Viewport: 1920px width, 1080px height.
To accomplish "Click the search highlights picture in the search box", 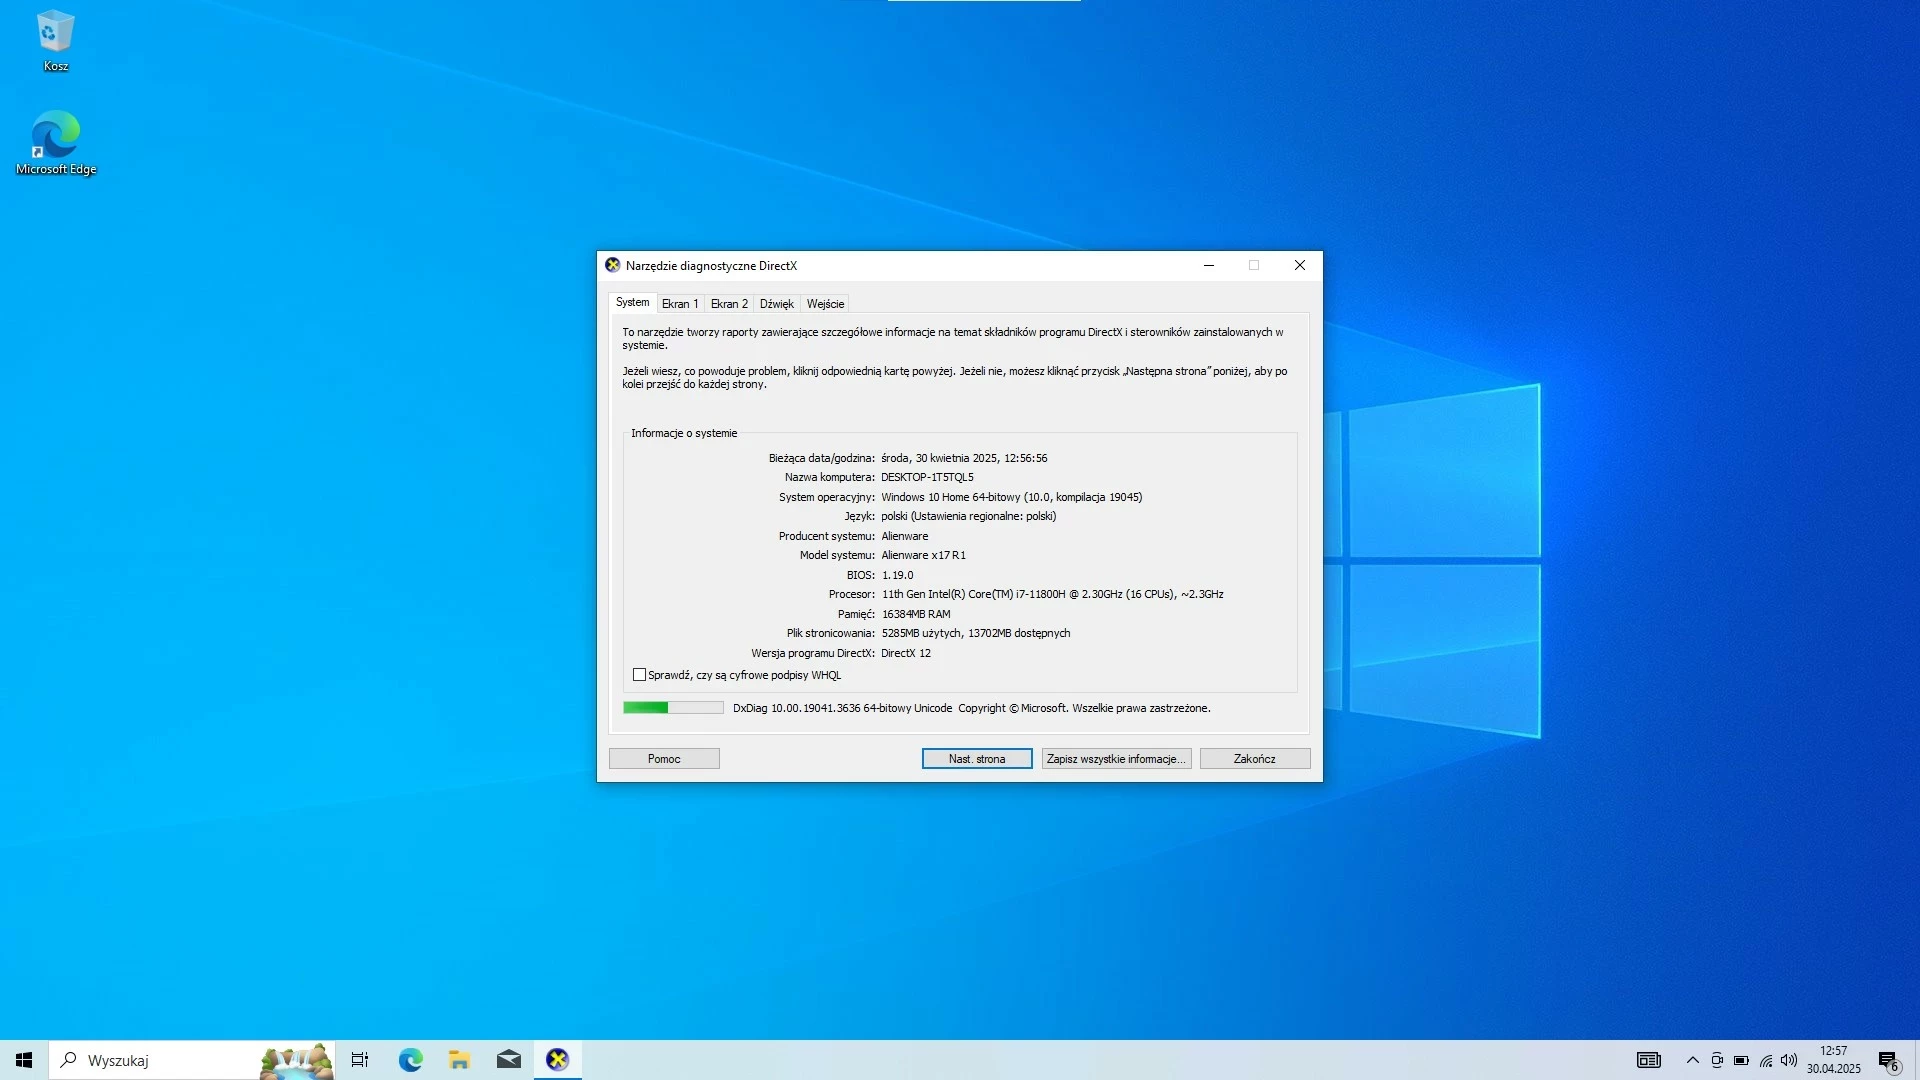I will tap(295, 1061).
